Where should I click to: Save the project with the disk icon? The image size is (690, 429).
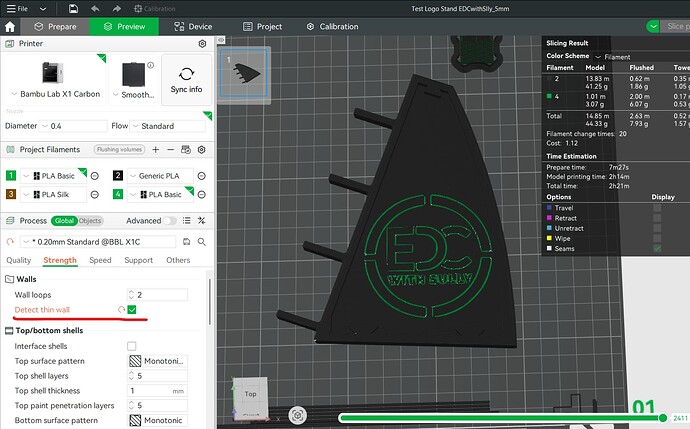coord(73,8)
